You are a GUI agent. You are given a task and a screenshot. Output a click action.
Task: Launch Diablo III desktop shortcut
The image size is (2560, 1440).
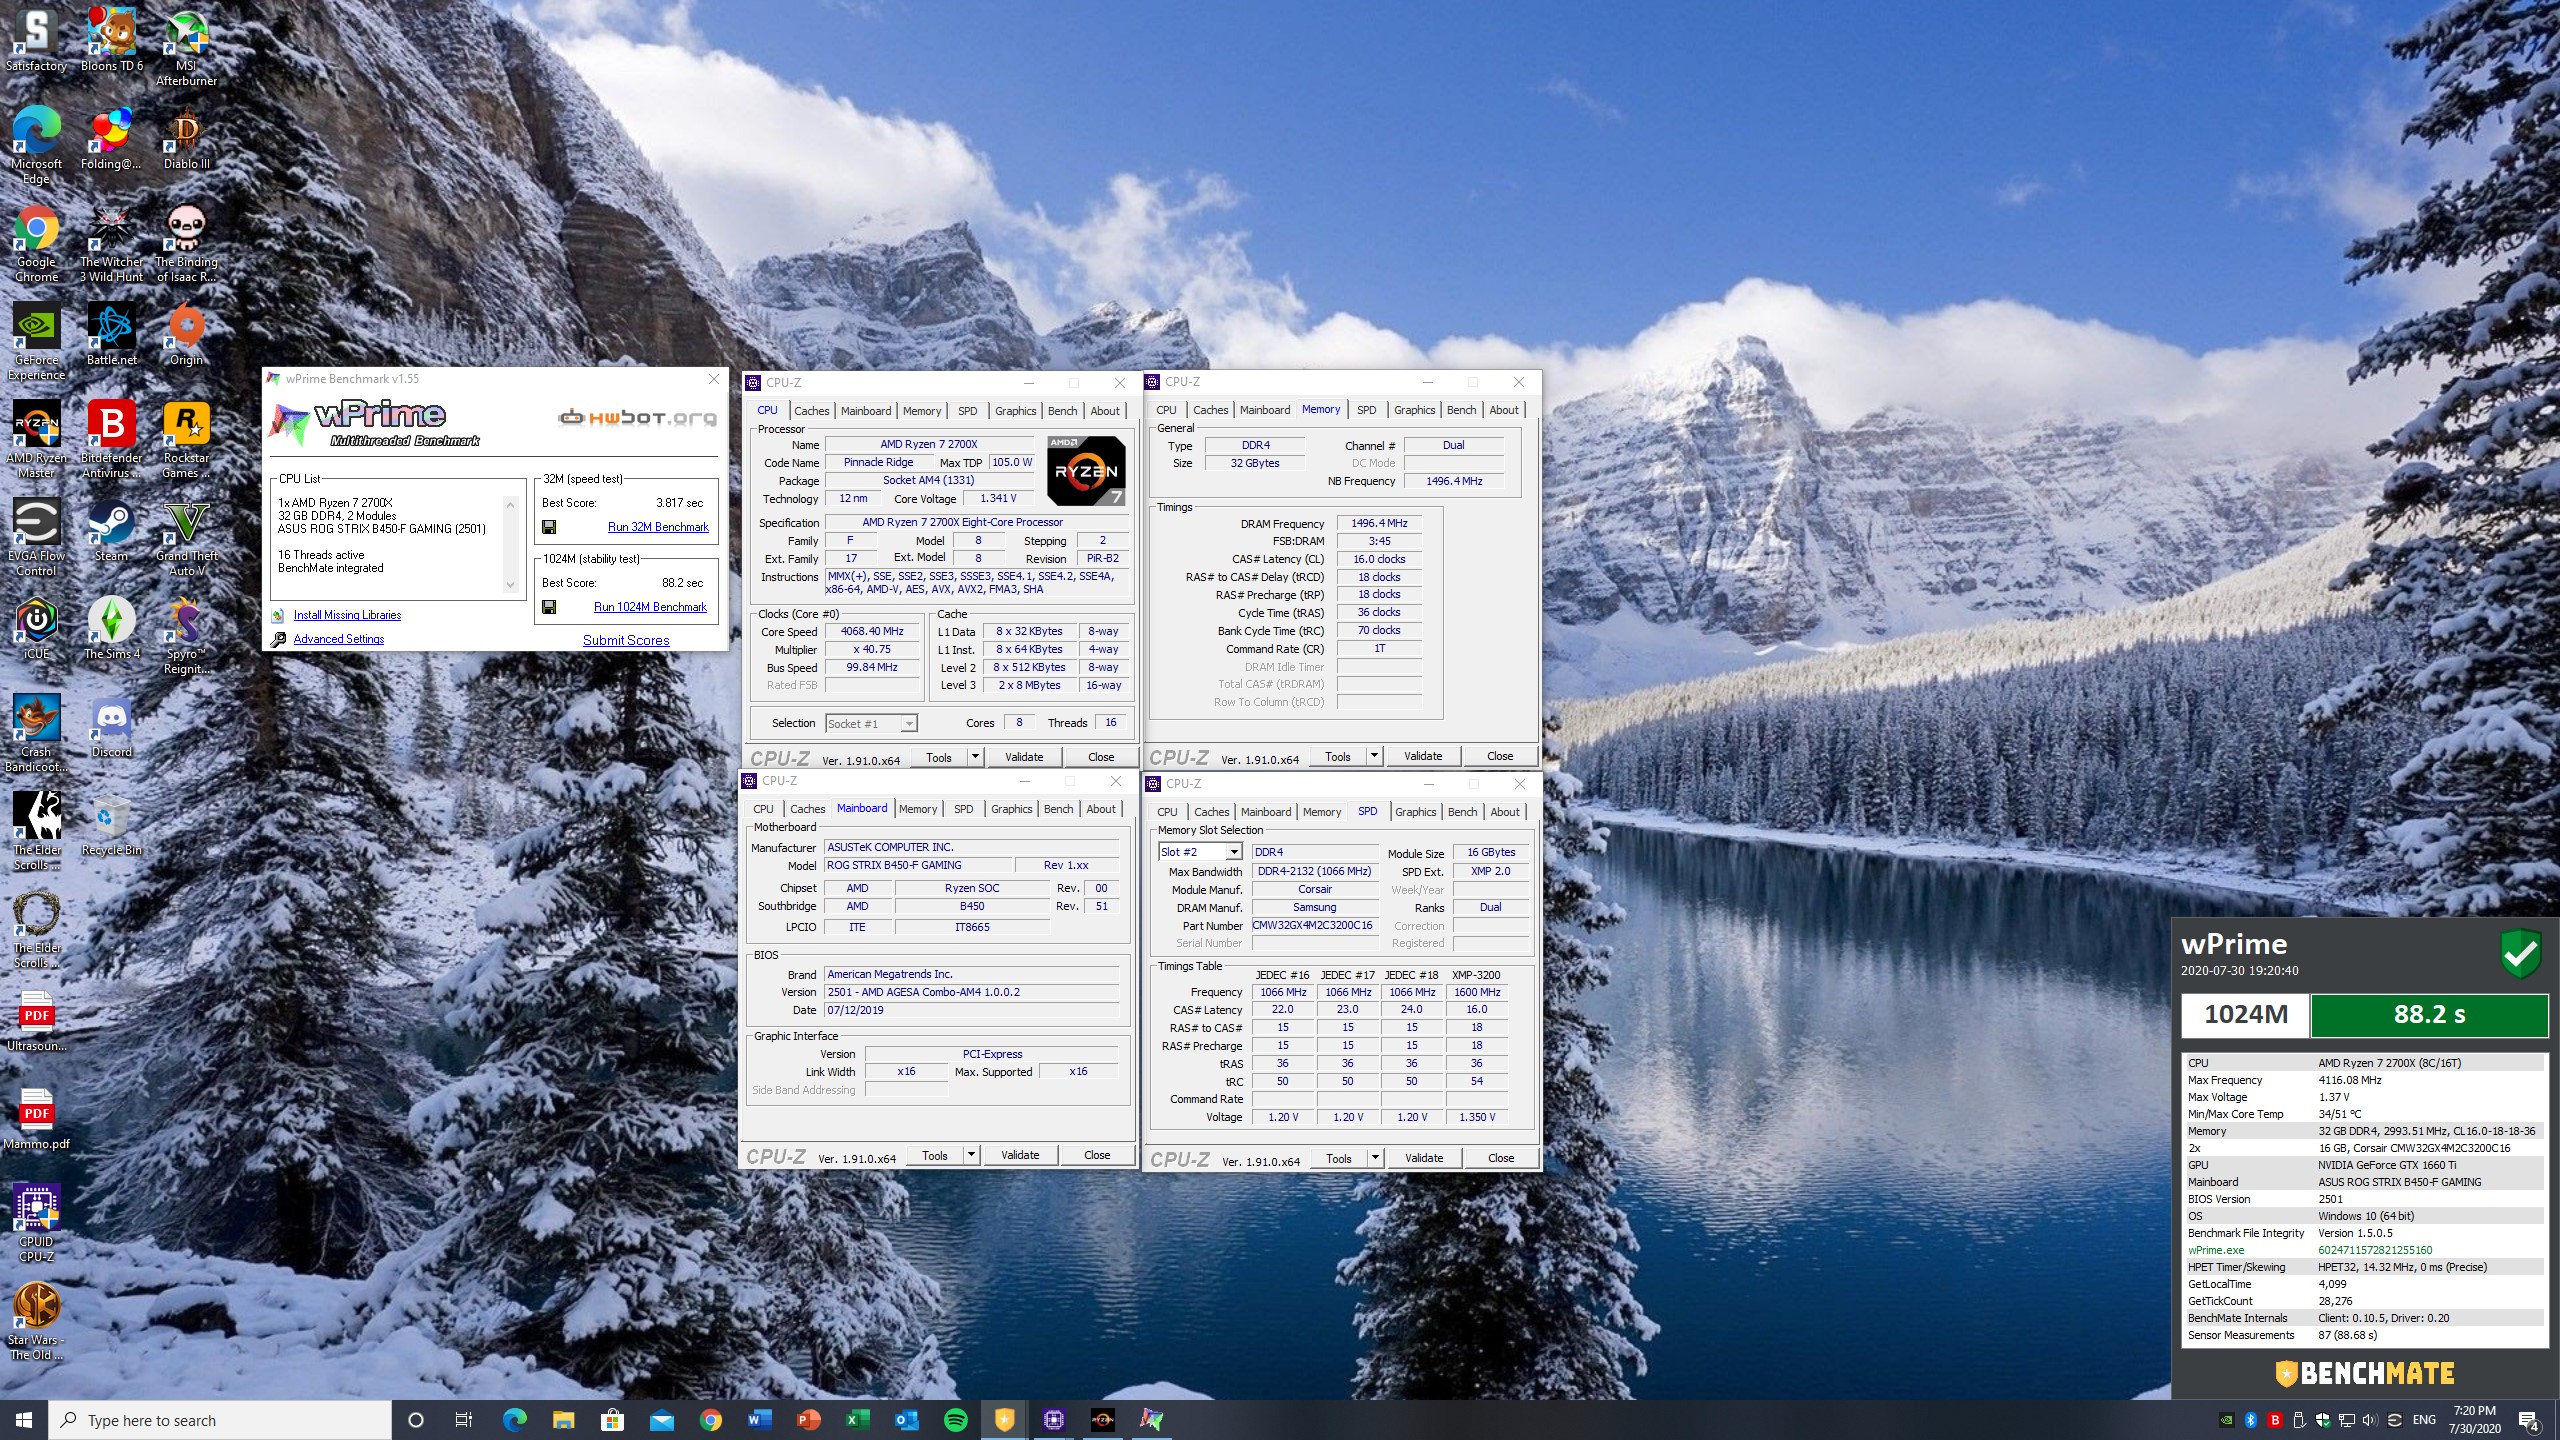coord(187,138)
